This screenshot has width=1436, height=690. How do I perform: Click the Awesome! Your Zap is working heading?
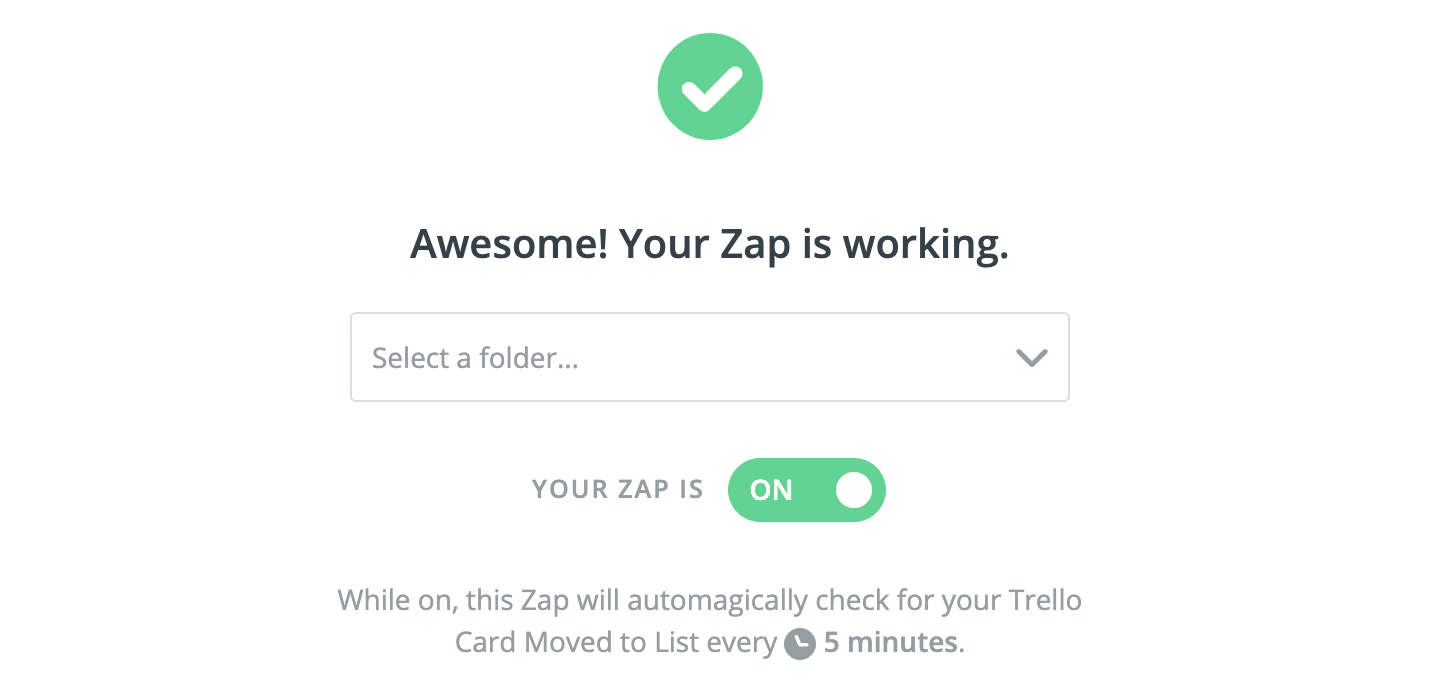click(x=709, y=244)
